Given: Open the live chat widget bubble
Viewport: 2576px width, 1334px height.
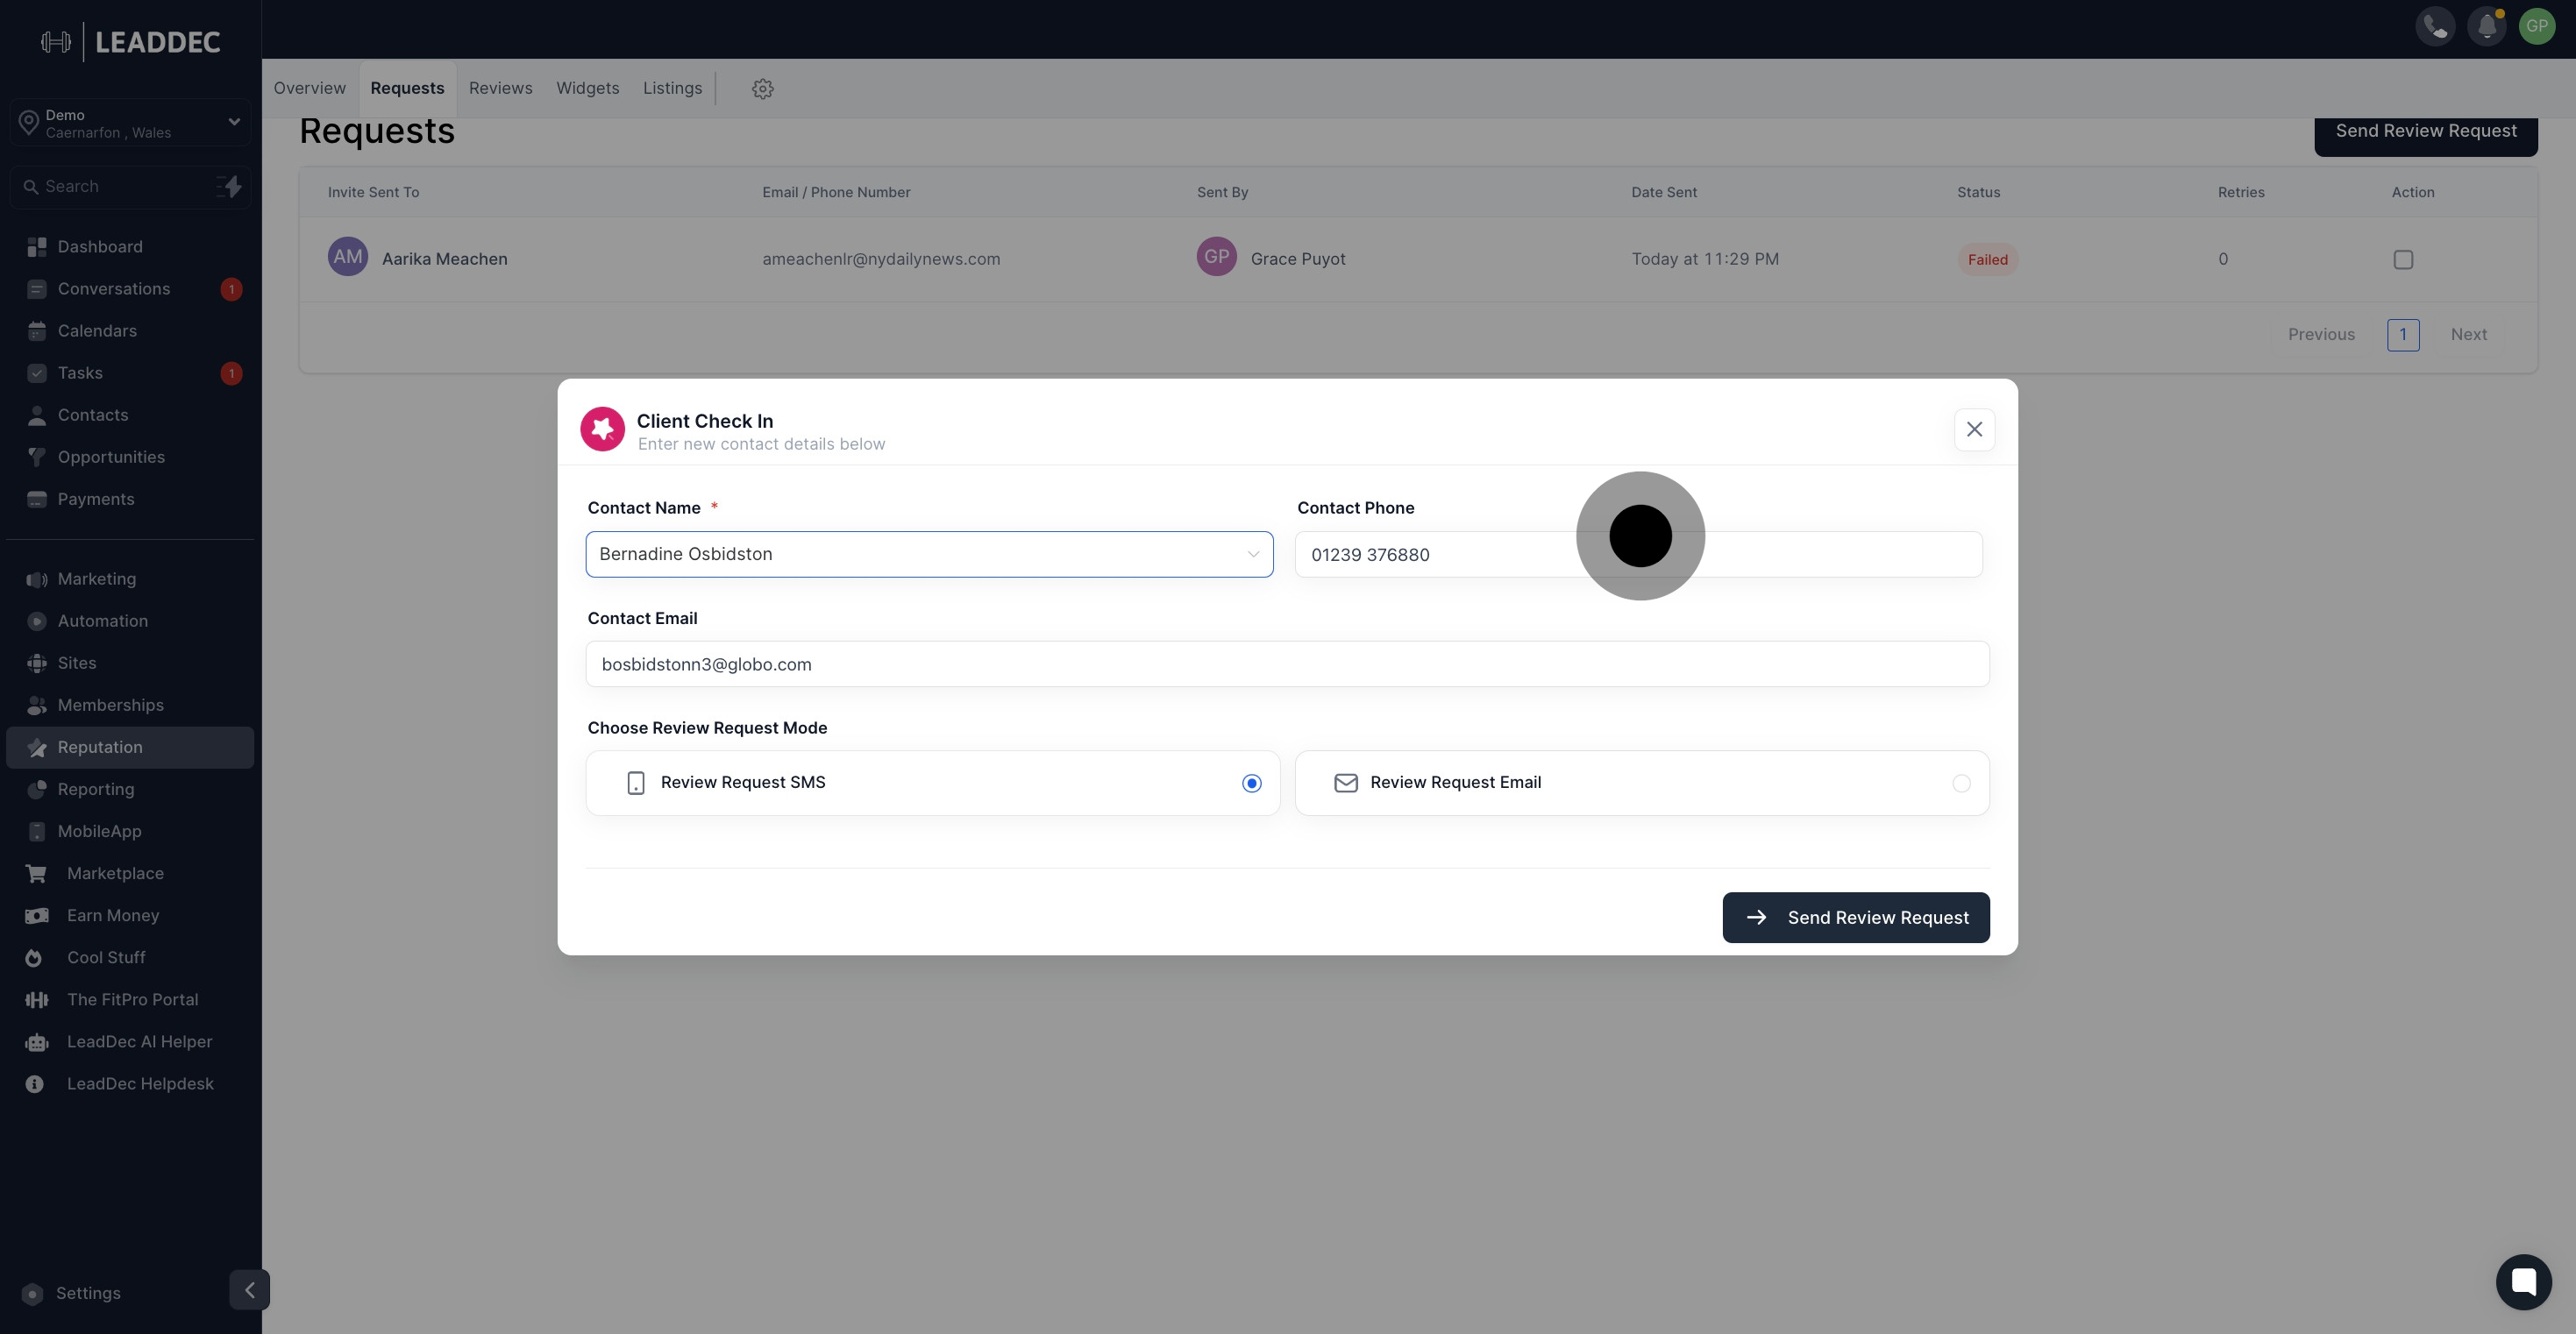Looking at the screenshot, I should pyautogui.click(x=2523, y=1281).
